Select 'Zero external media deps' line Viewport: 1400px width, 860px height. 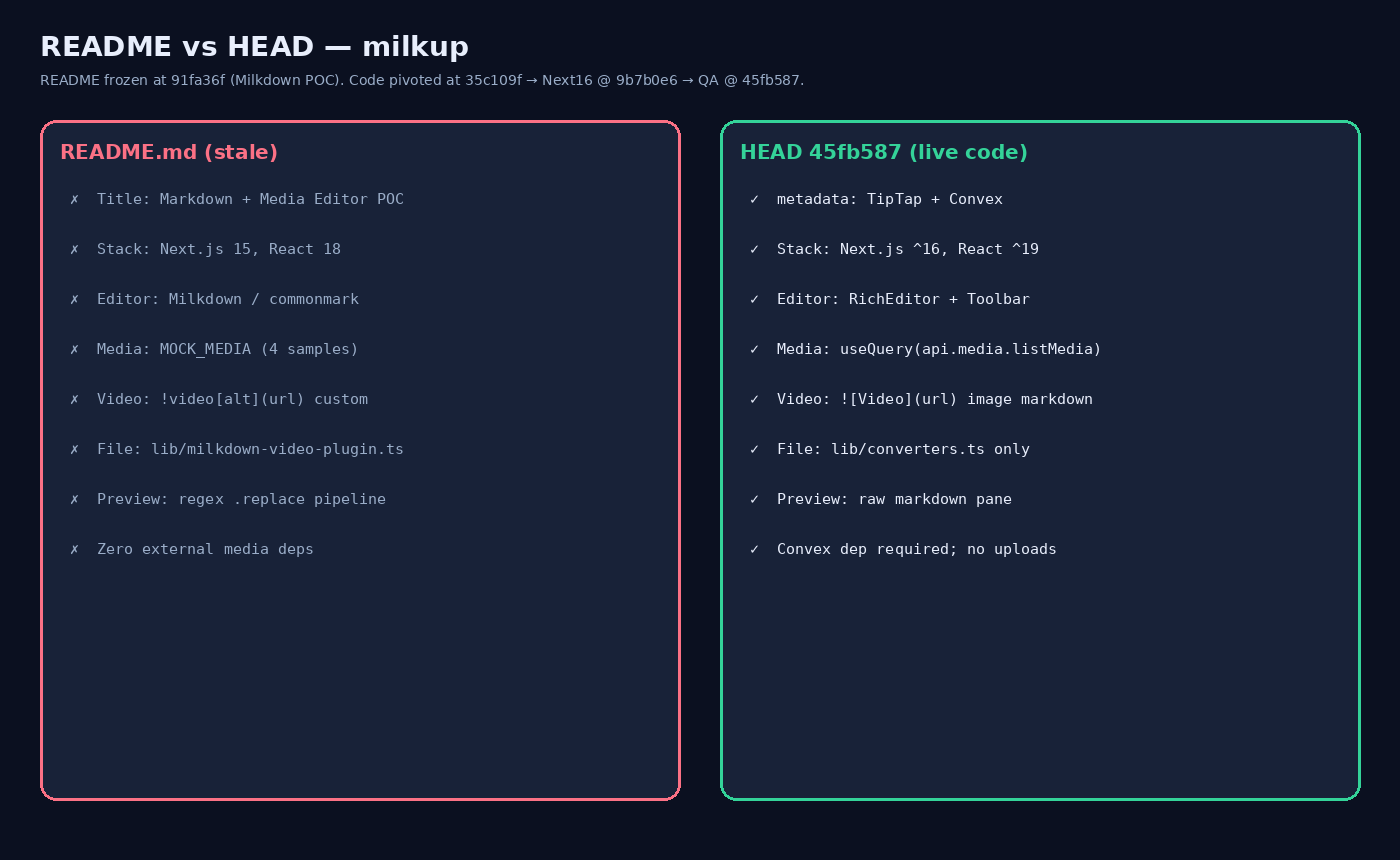pyautogui.click(x=205, y=549)
